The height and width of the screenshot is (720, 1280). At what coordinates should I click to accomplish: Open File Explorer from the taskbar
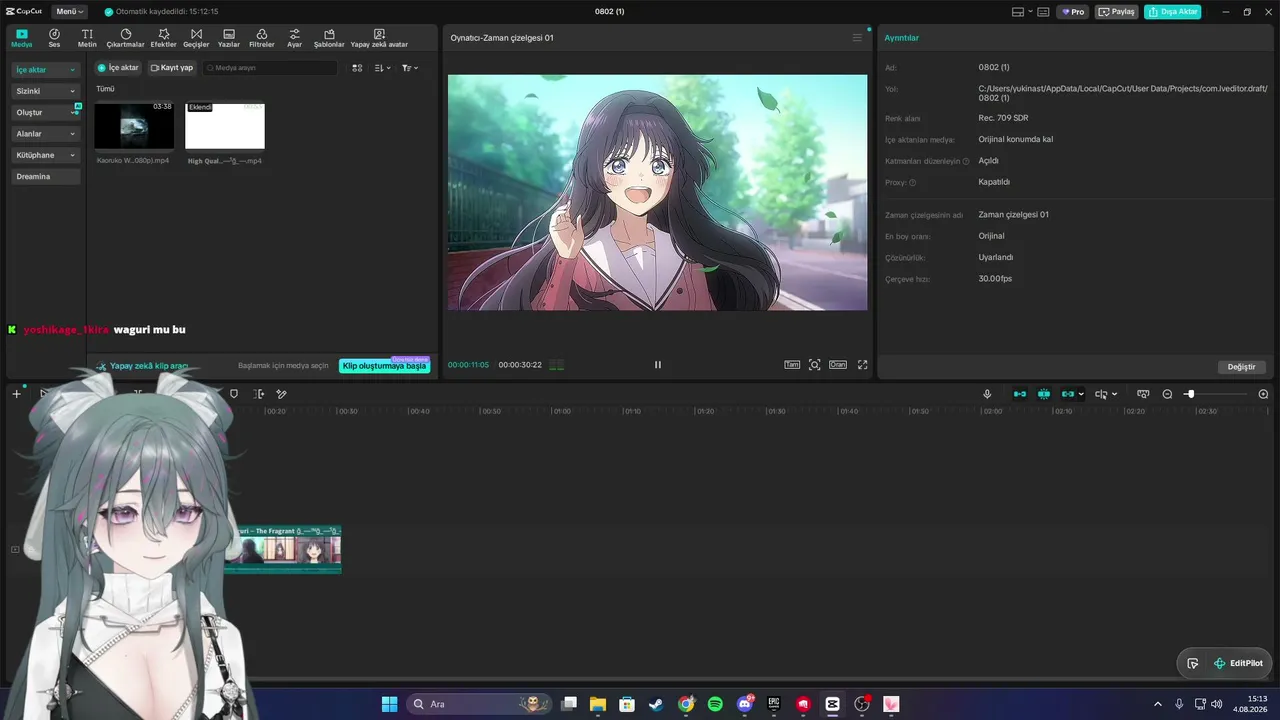point(597,704)
